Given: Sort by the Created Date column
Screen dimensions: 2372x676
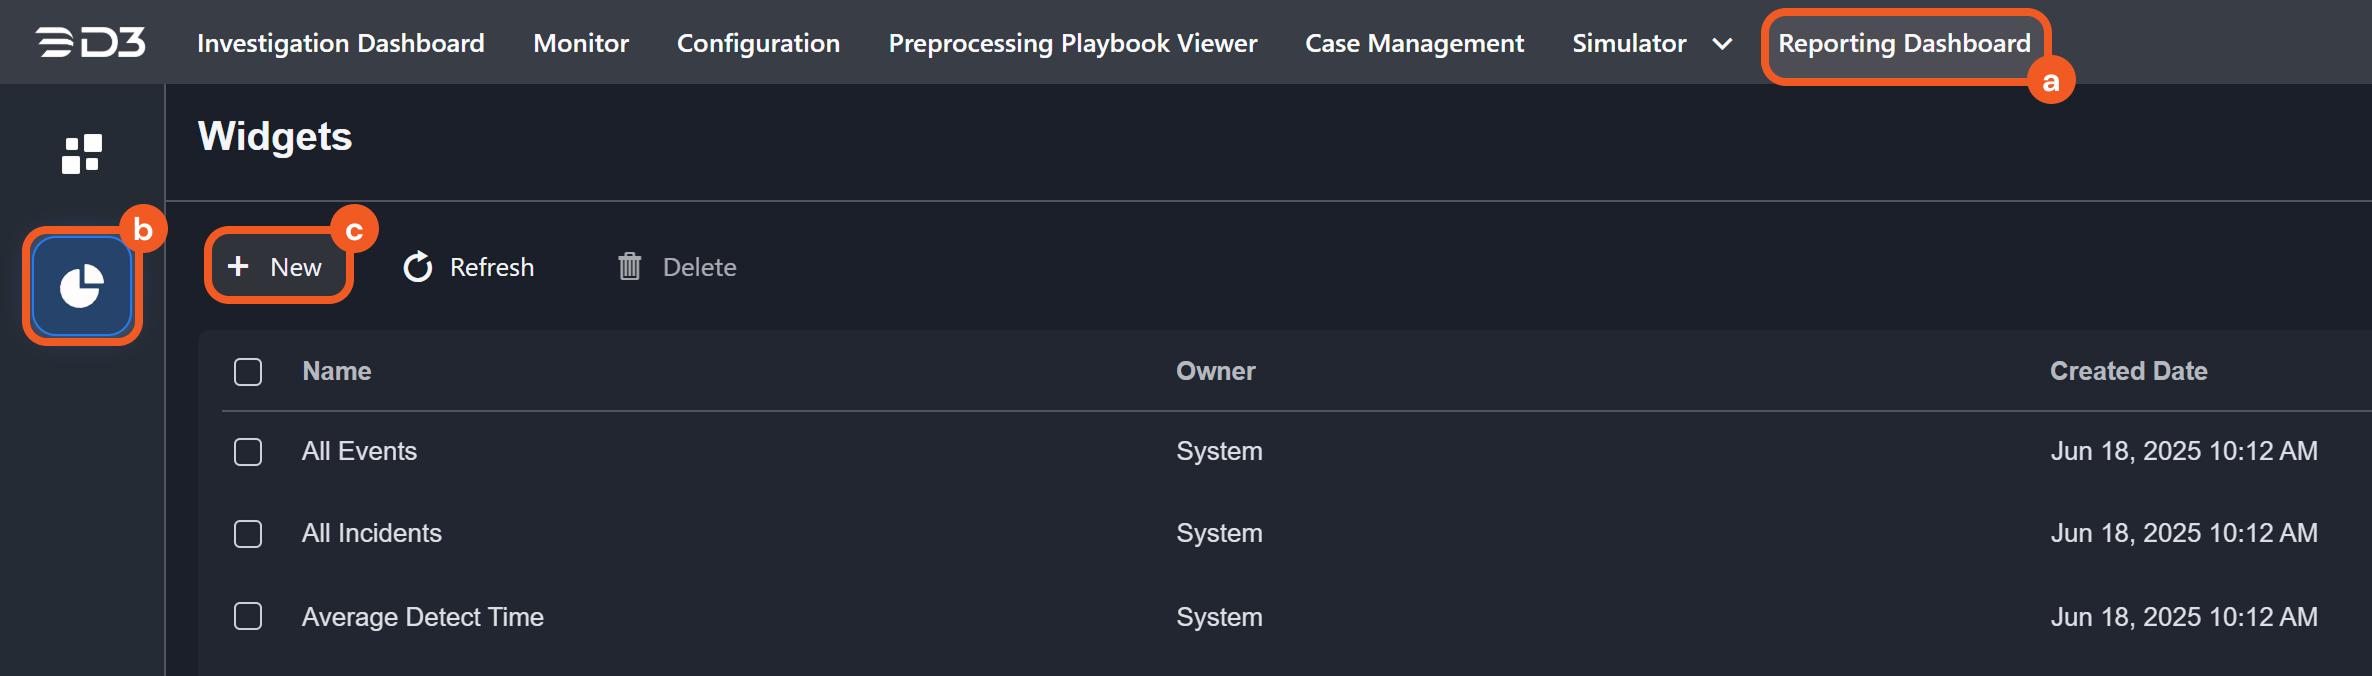Looking at the screenshot, I should 2128,371.
